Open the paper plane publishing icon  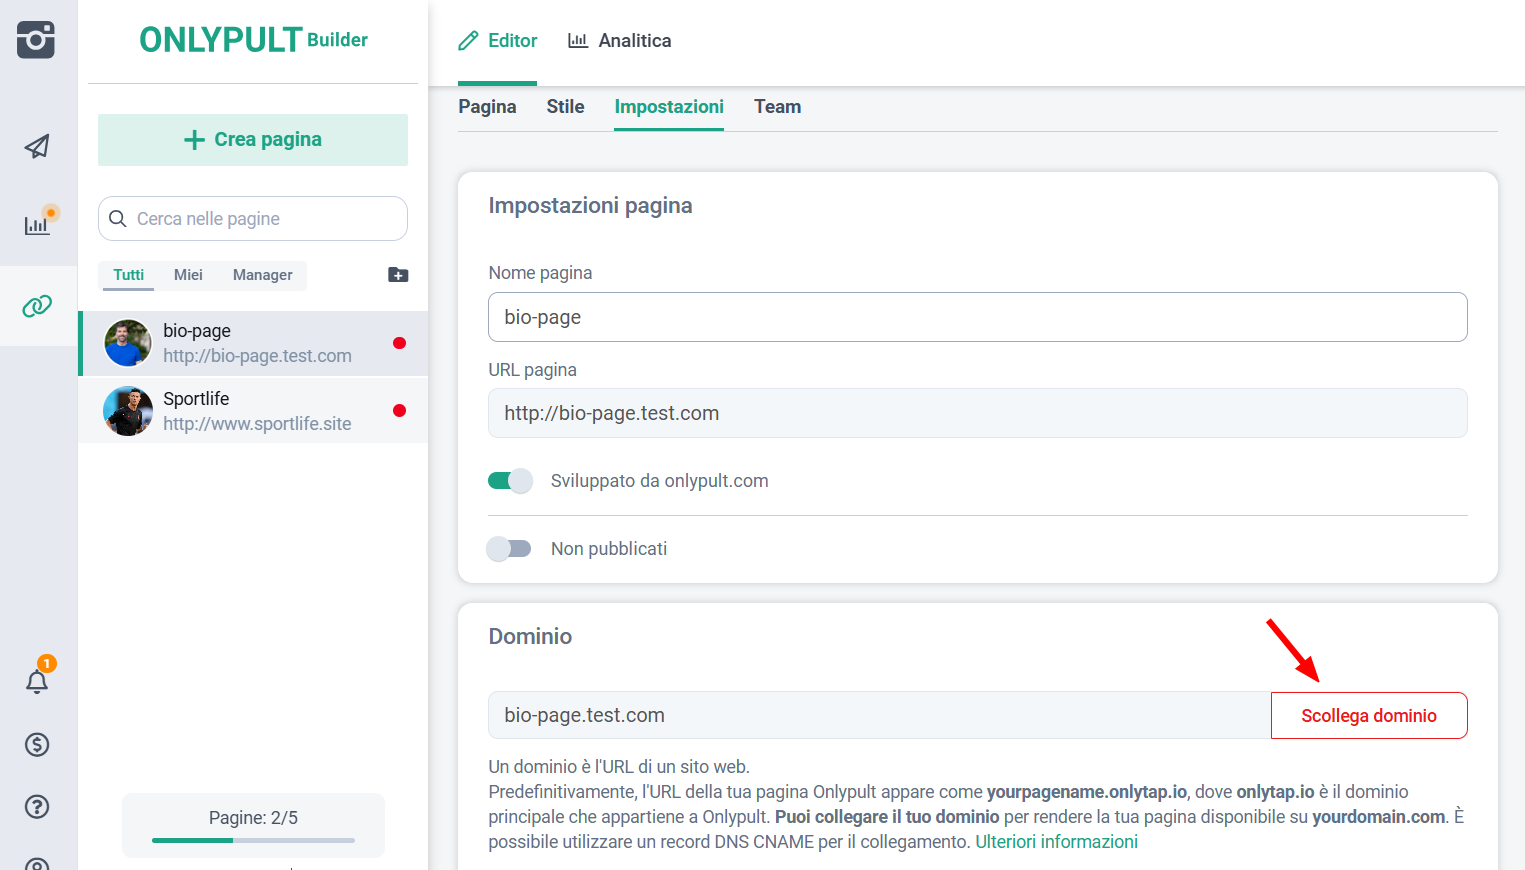tap(37, 147)
